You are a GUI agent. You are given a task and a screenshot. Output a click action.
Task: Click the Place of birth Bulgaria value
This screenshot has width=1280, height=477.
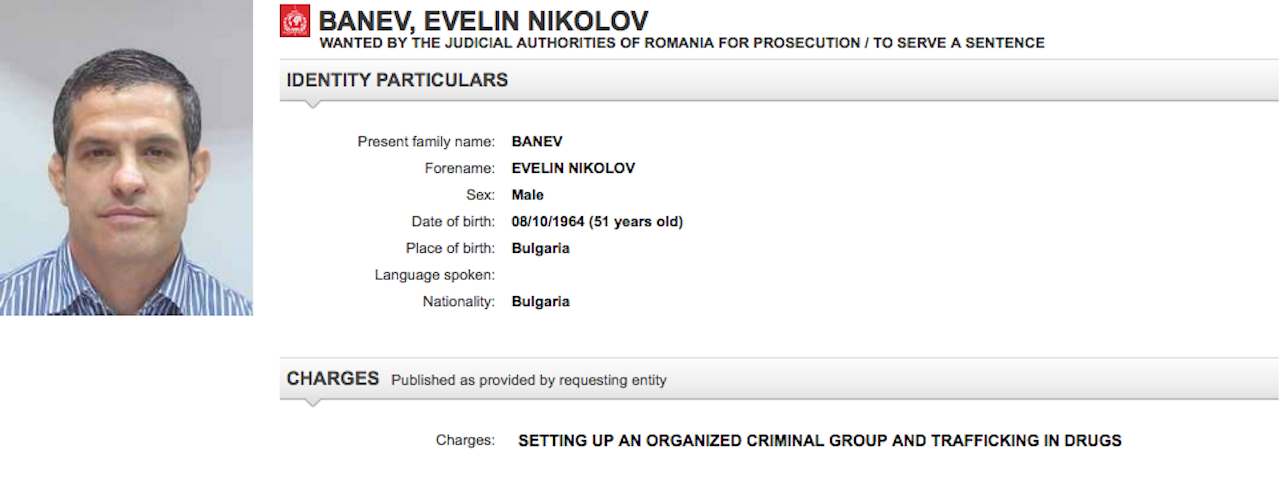[540, 248]
